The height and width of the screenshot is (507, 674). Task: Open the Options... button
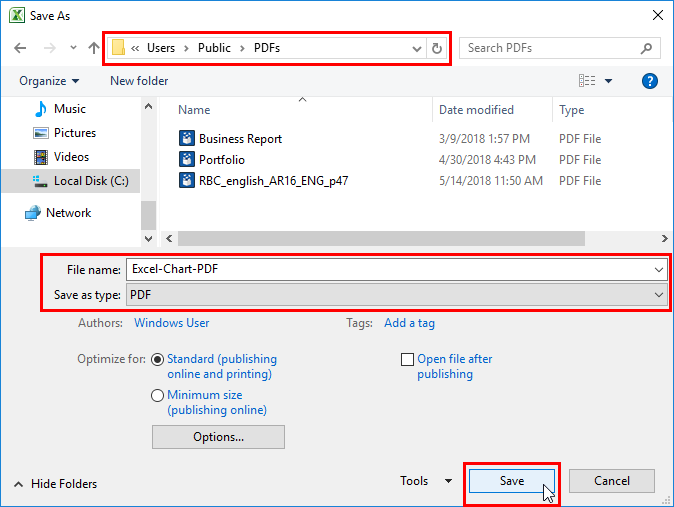(218, 437)
